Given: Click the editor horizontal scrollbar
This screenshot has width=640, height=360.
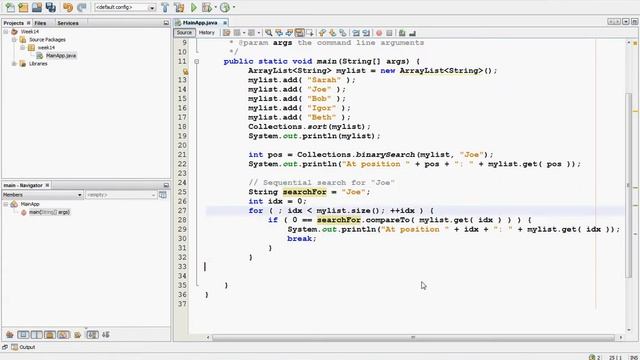Looking at the screenshot, I should coord(413,338).
